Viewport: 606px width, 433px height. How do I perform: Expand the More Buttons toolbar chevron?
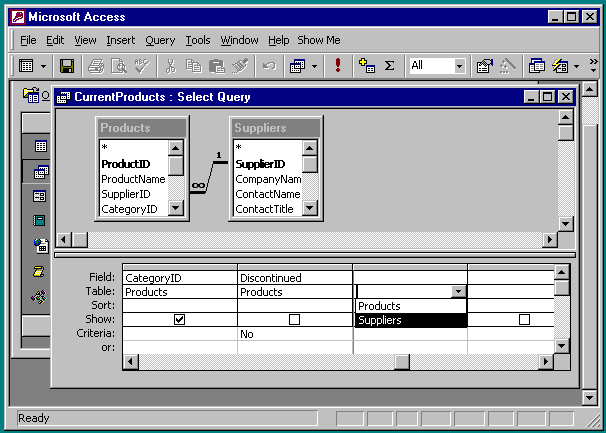(593, 66)
